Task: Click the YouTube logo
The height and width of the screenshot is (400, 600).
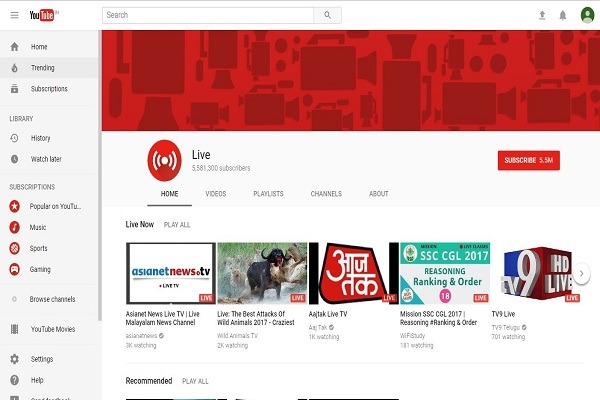Action: [42, 15]
